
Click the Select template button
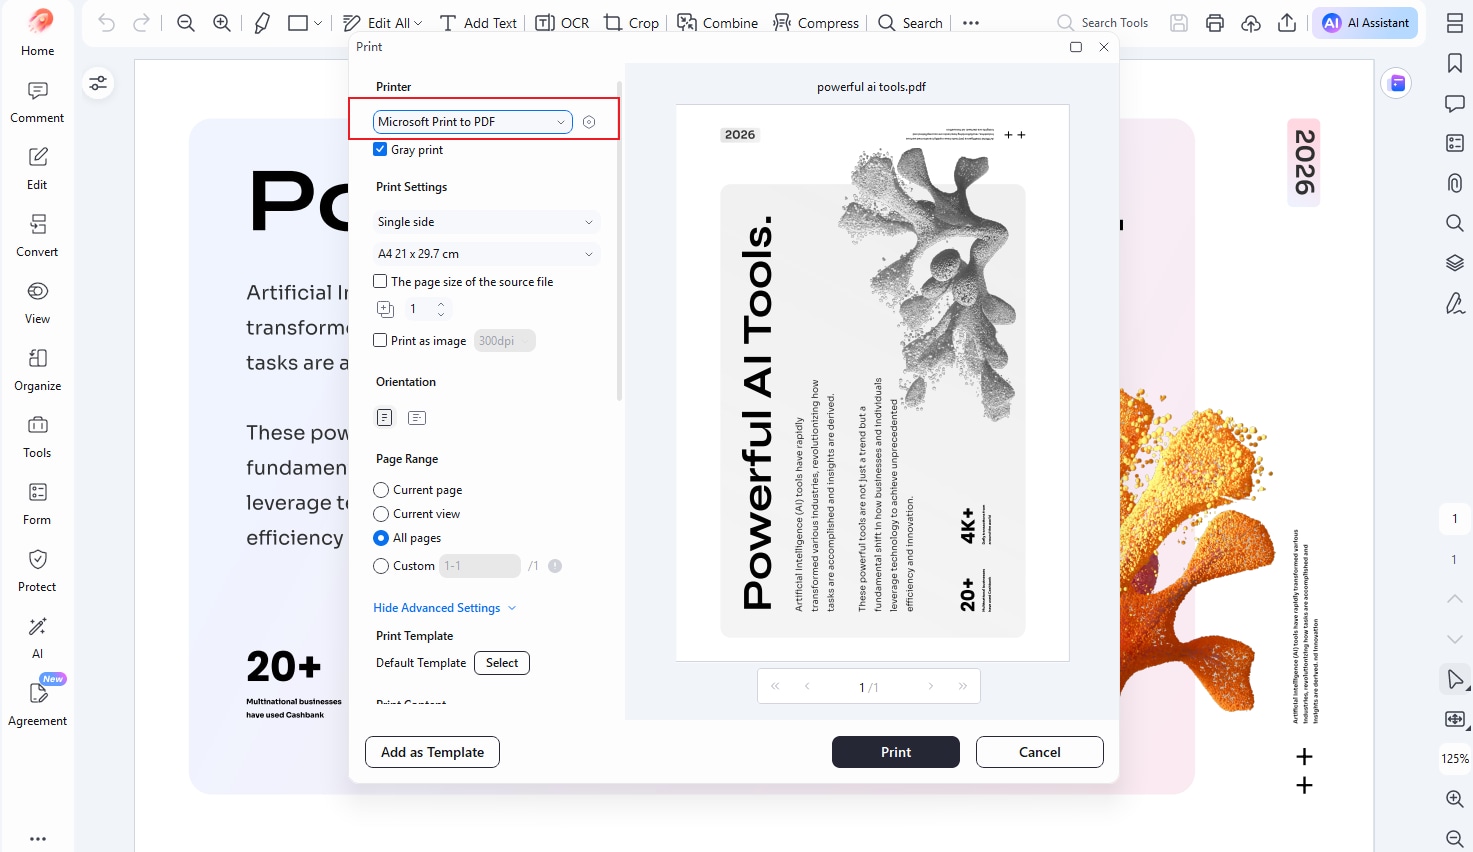(x=502, y=663)
